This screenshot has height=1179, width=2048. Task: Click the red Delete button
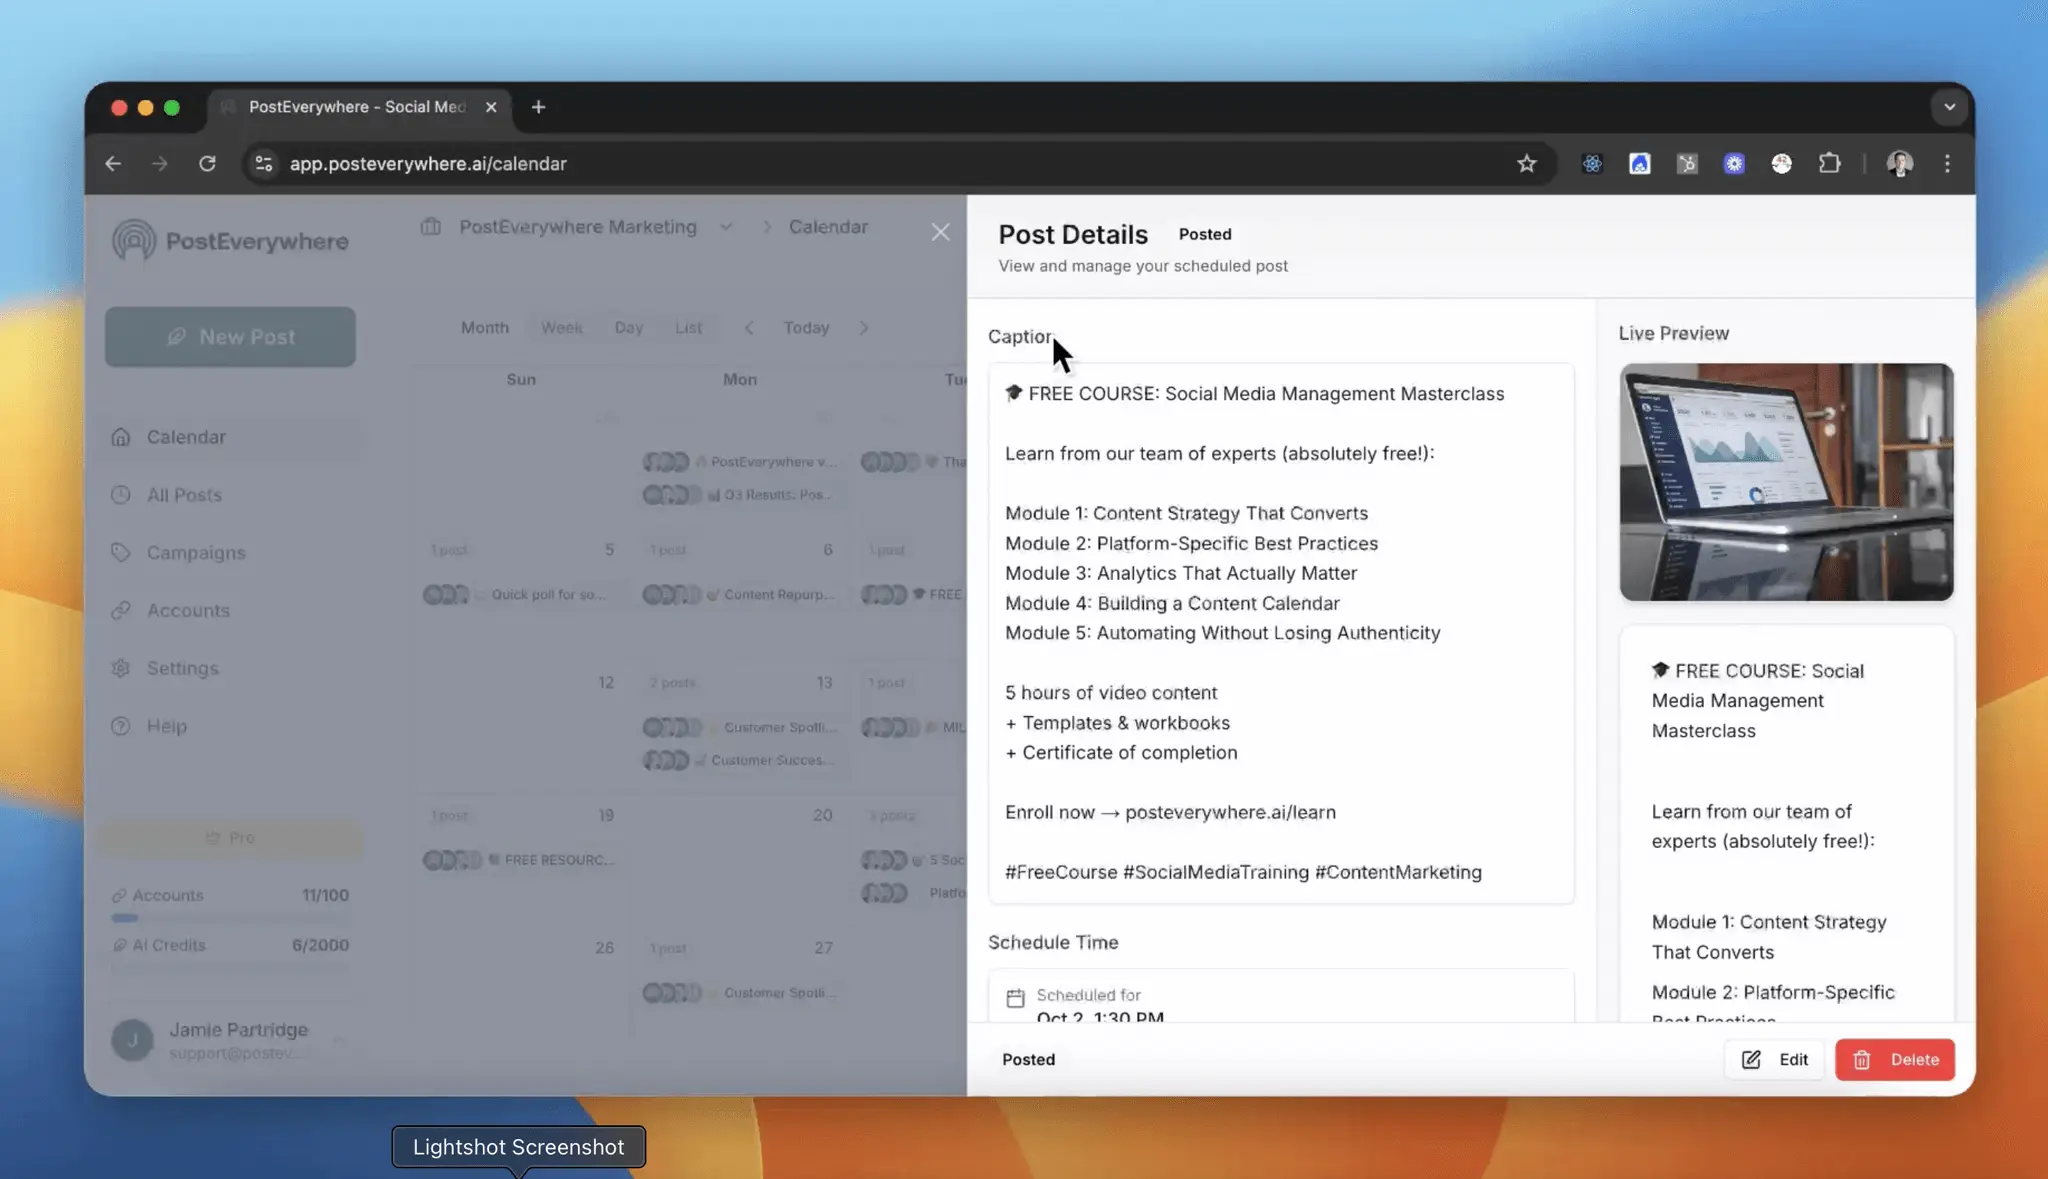1895,1060
